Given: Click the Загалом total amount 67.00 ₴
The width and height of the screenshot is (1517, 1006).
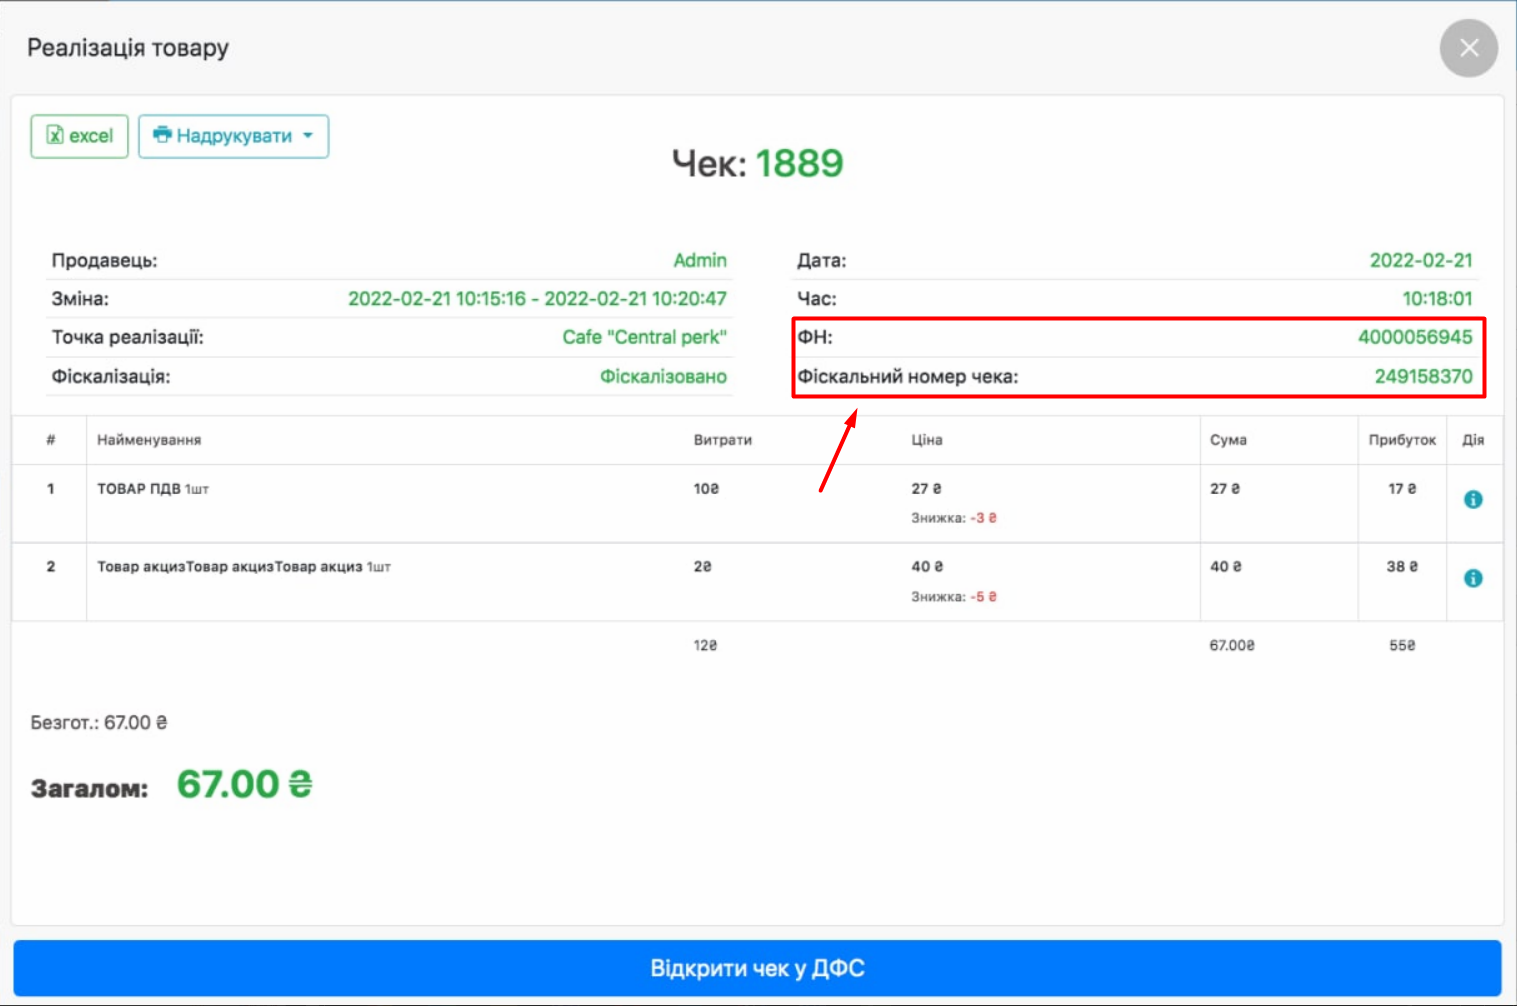Looking at the screenshot, I should (244, 785).
